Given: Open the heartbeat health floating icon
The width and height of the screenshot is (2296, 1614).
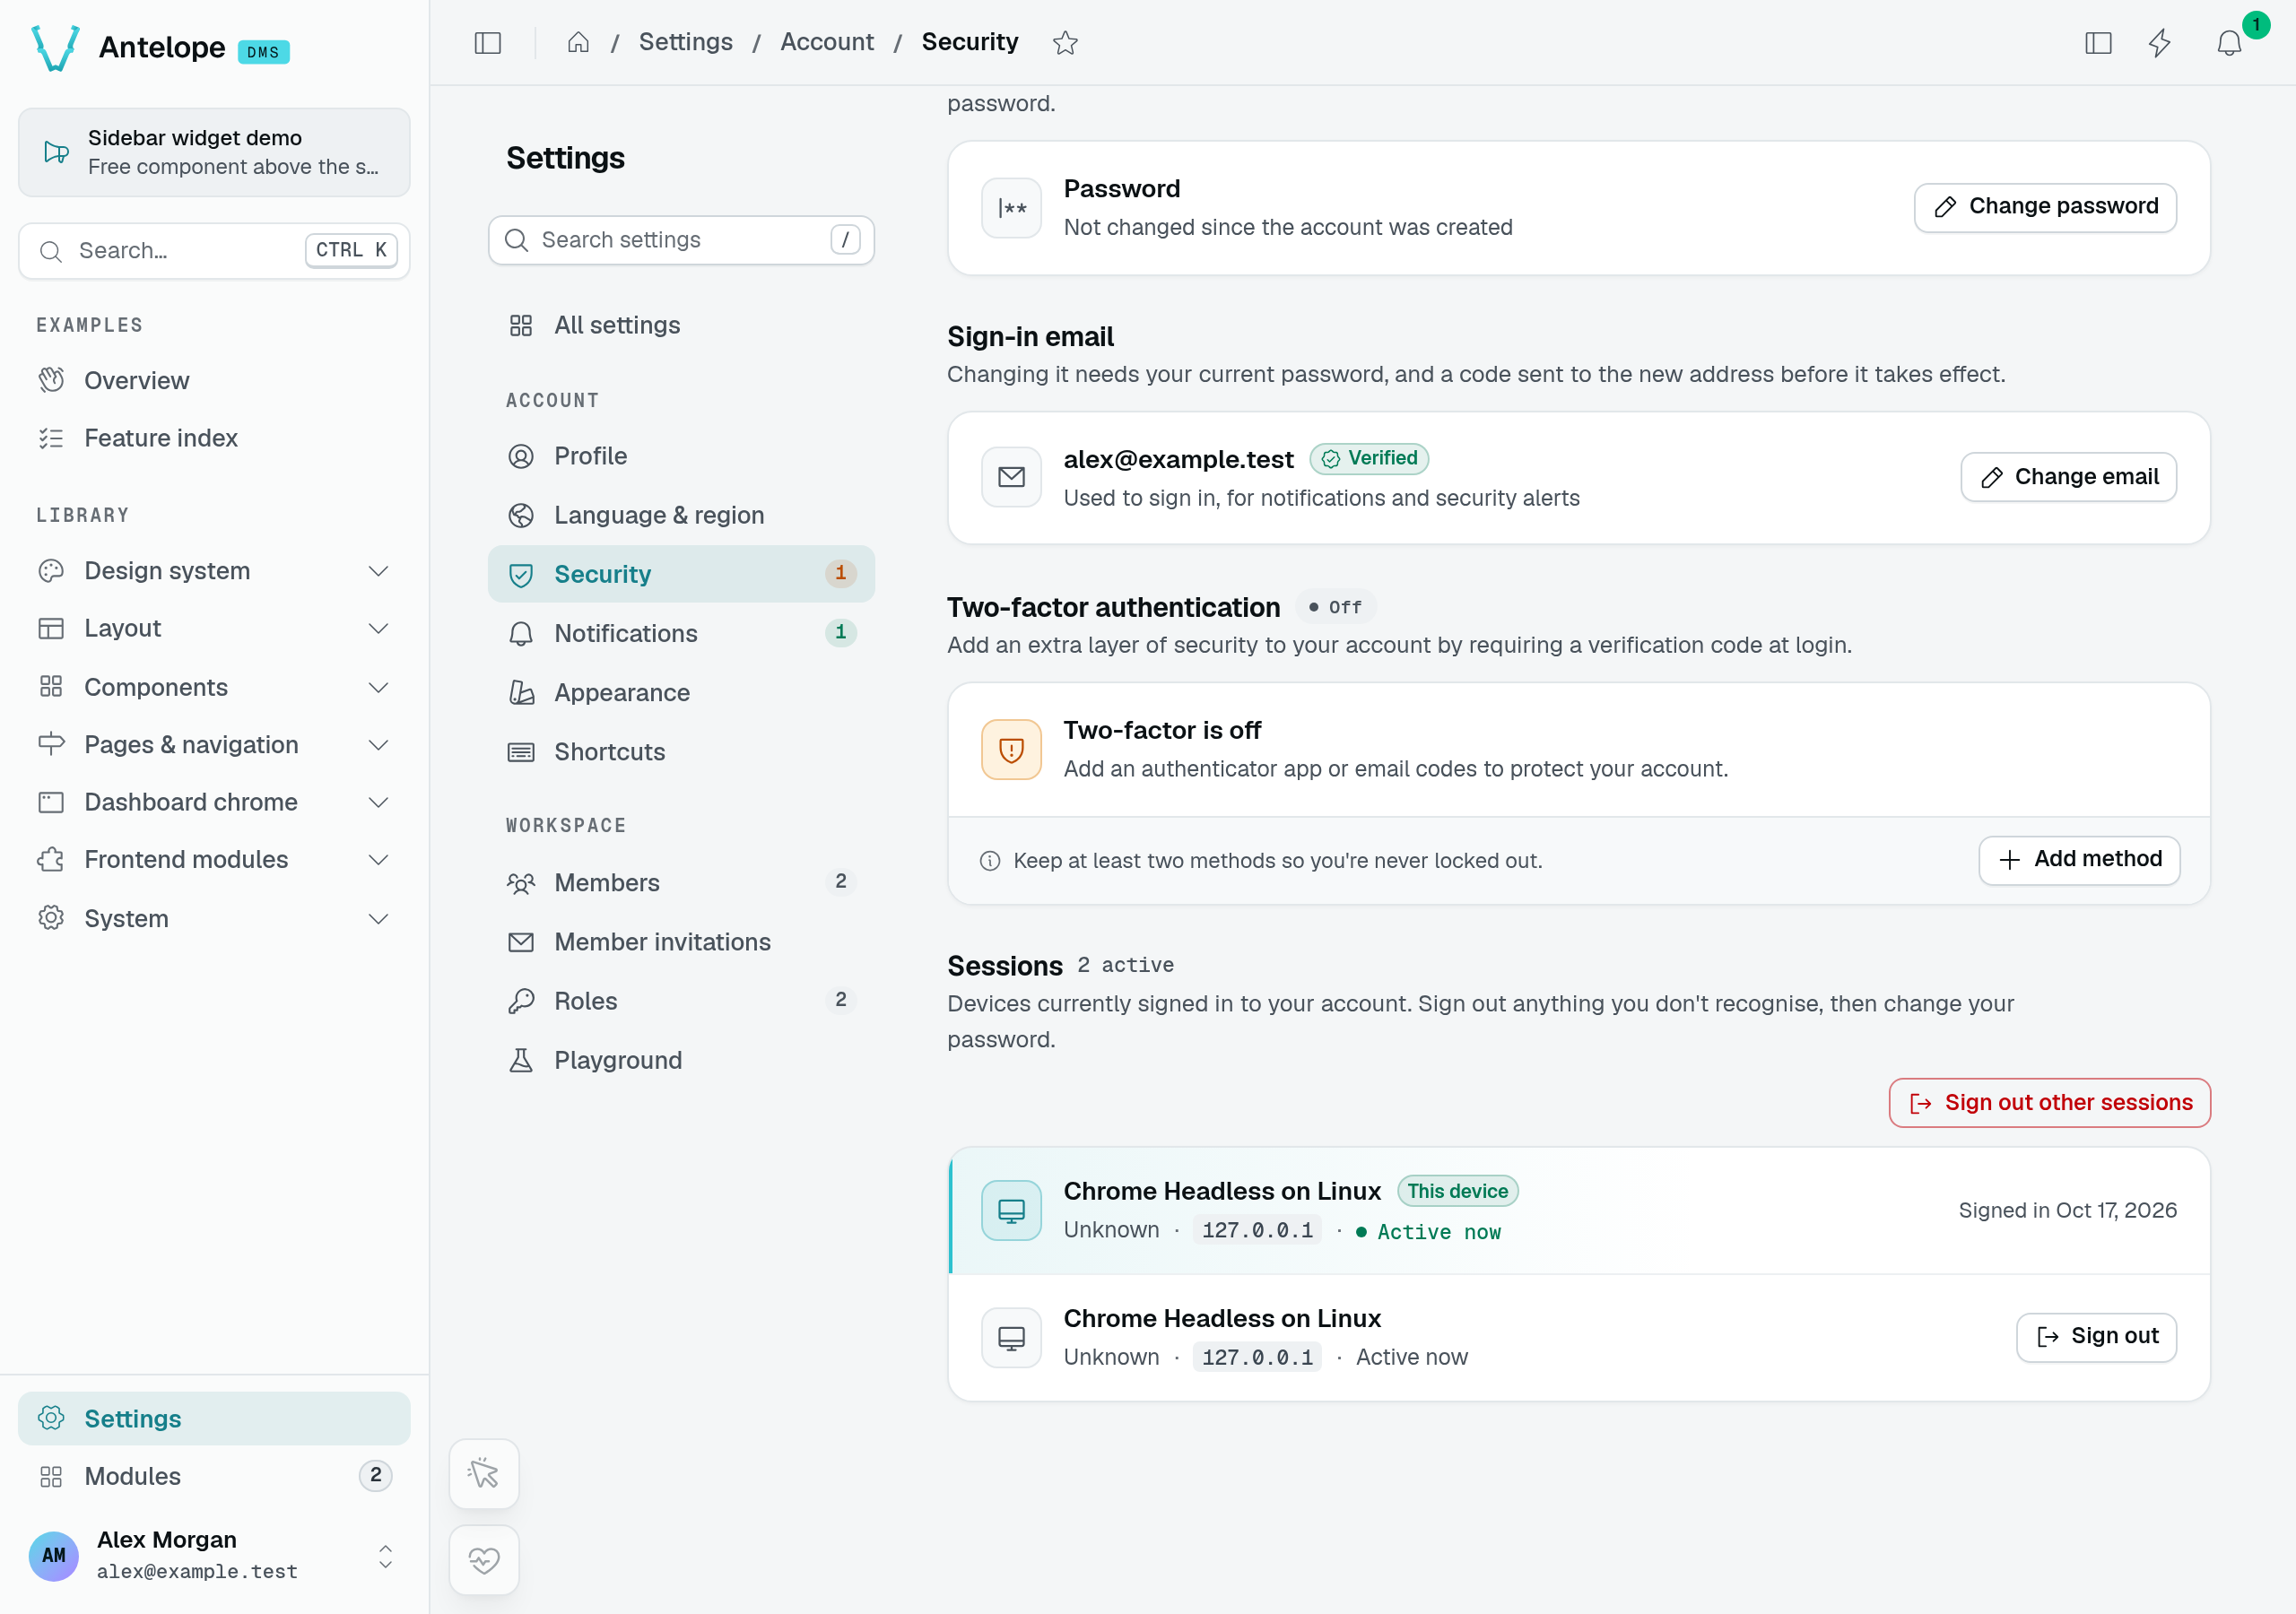Looking at the screenshot, I should click(484, 1560).
